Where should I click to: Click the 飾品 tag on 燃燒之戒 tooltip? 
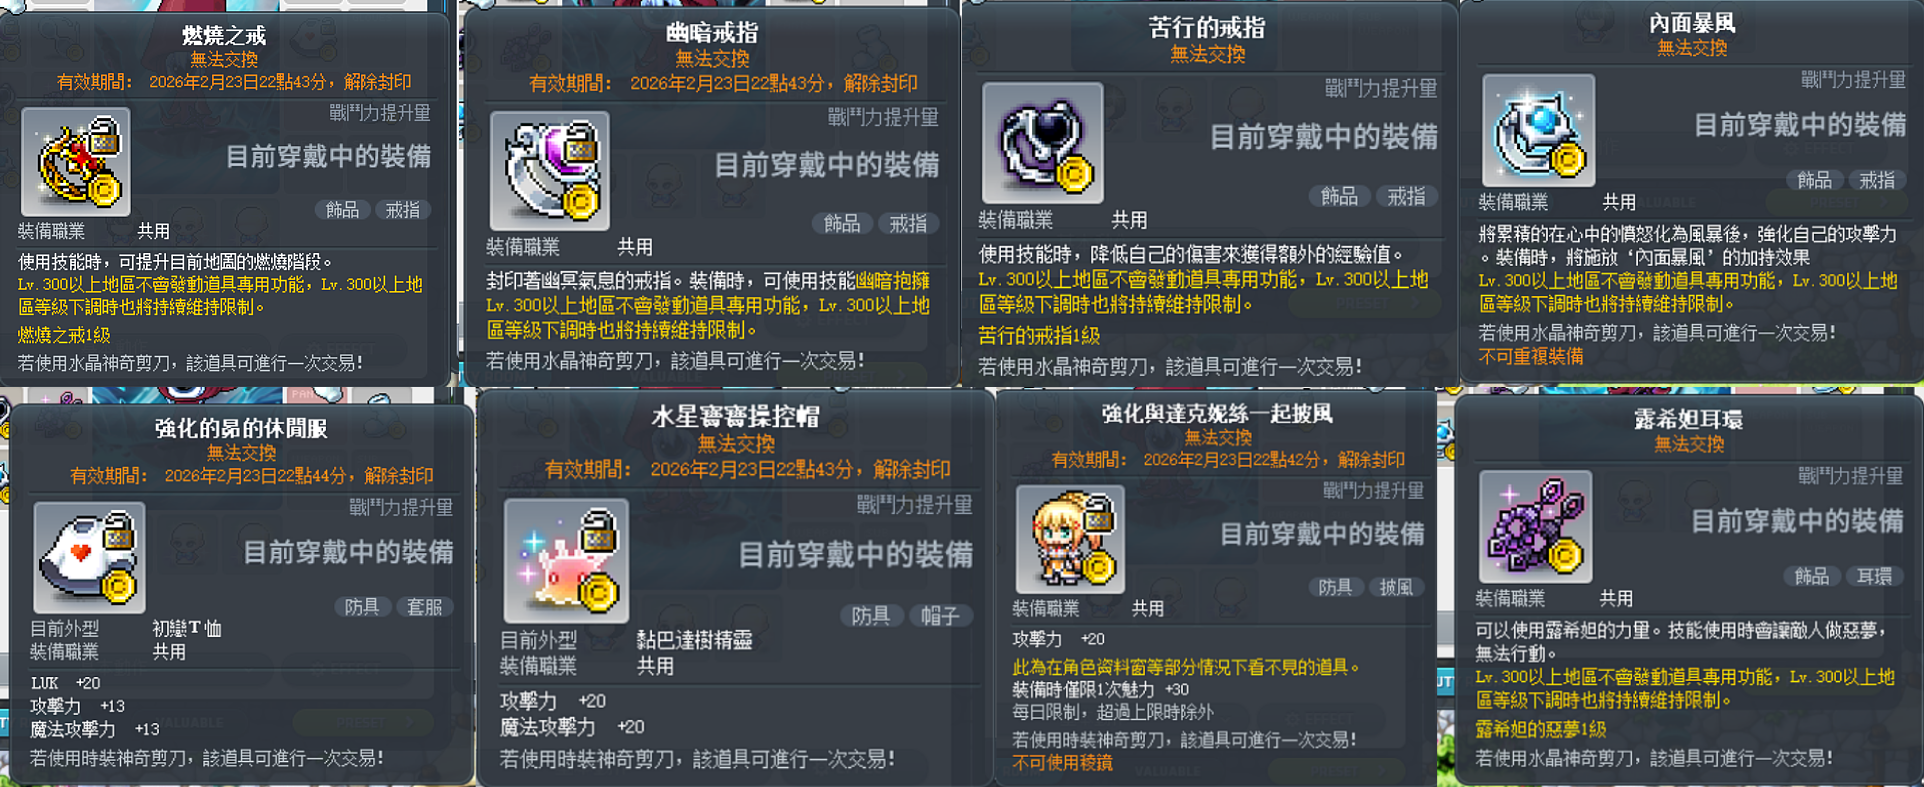342,210
